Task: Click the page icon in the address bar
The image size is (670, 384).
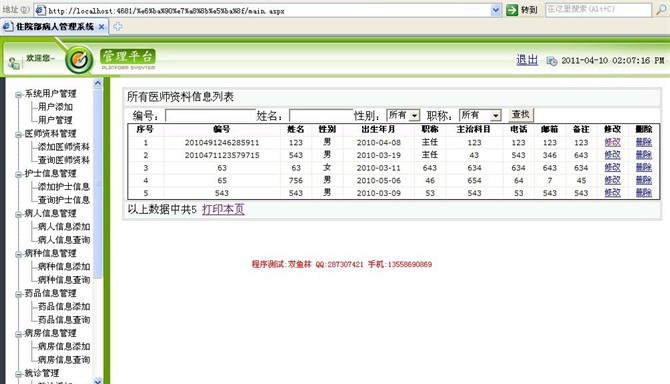Action: [x=40, y=10]
